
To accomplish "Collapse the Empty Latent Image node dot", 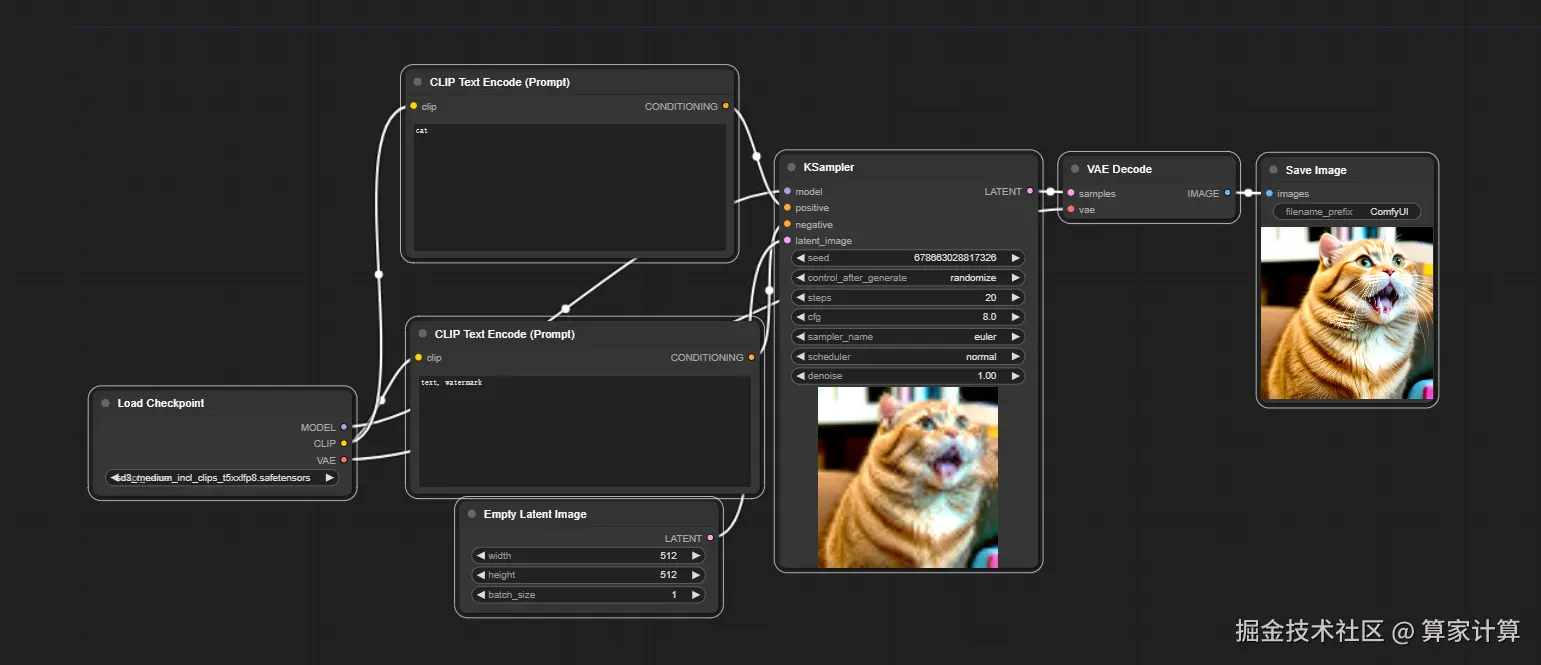I will pyautogui.click(x=471, y=514).
